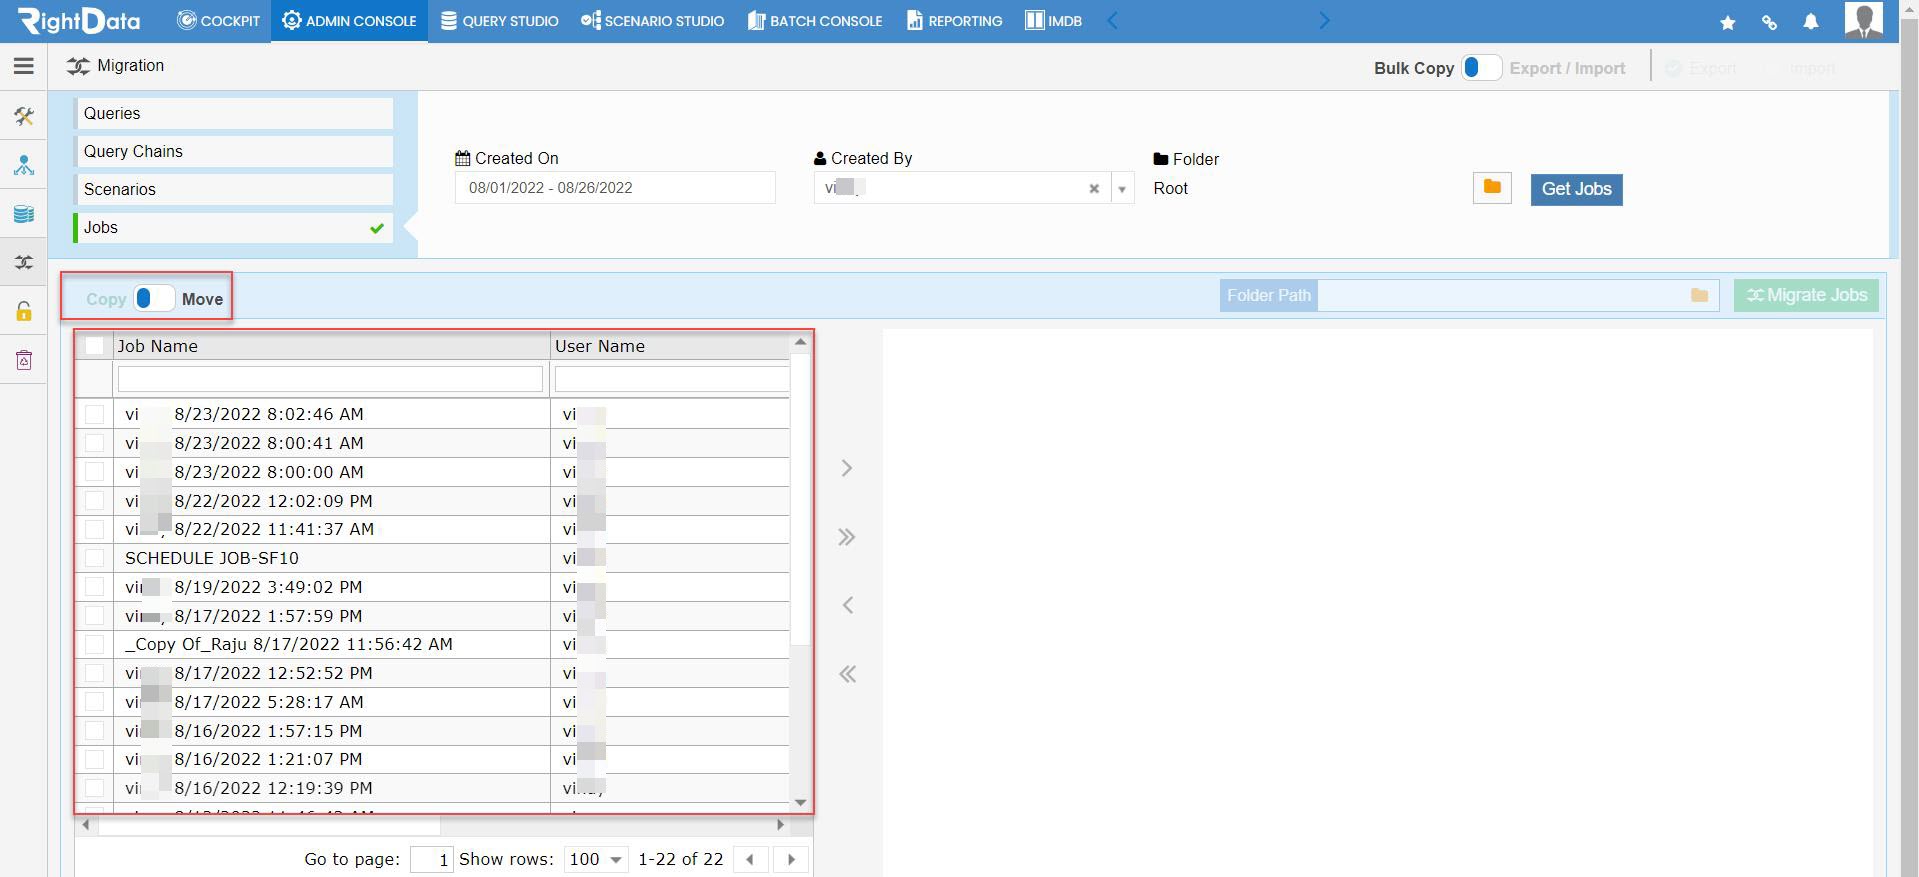This screenshot has height=877, width=1919.
Task: Select the database stack sidebar icon
Action: click(x=24, y=214)
